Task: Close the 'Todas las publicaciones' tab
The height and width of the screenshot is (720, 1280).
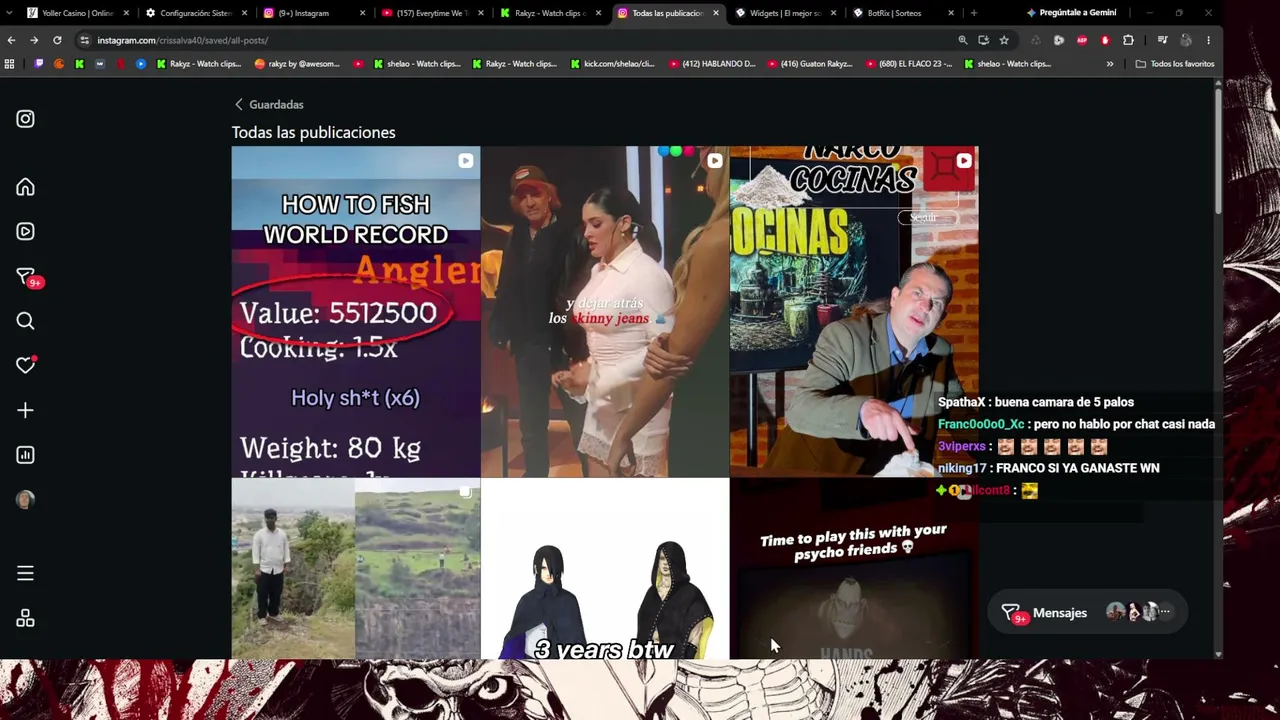Action: [x=716, y=13]
